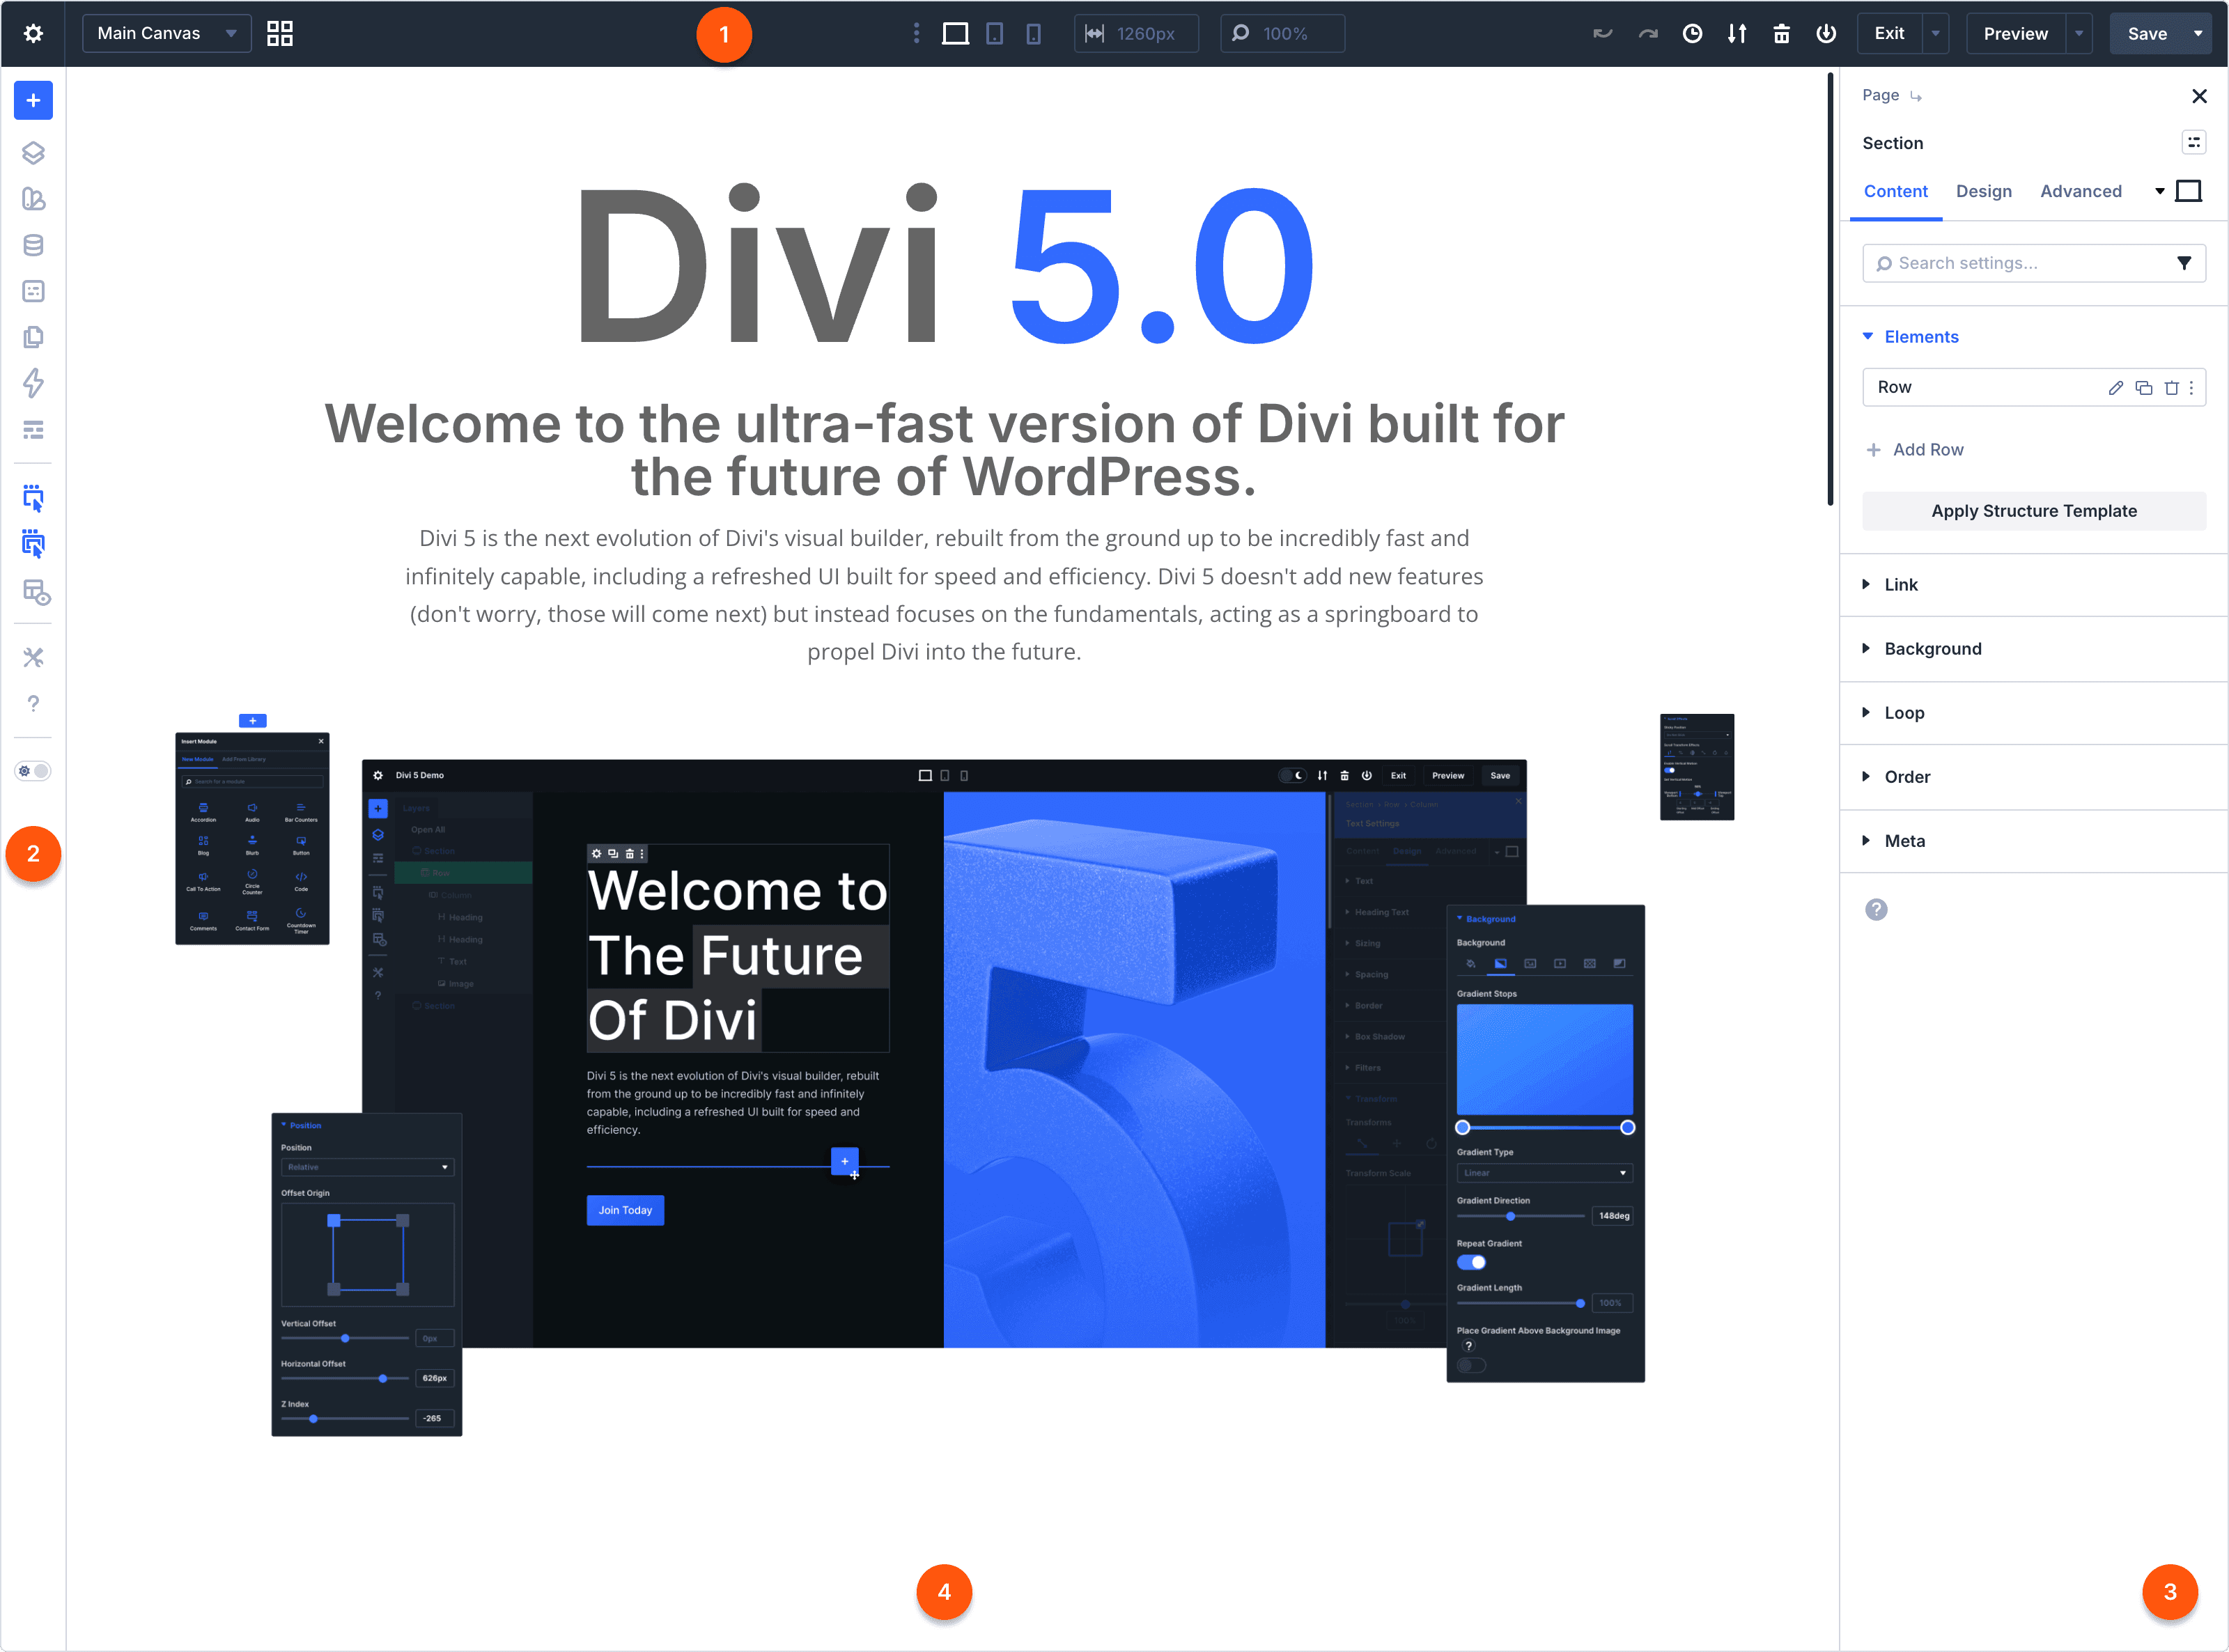Undo the last change
Viewport: 2229px width, 1652px height.
point(1602,34)
